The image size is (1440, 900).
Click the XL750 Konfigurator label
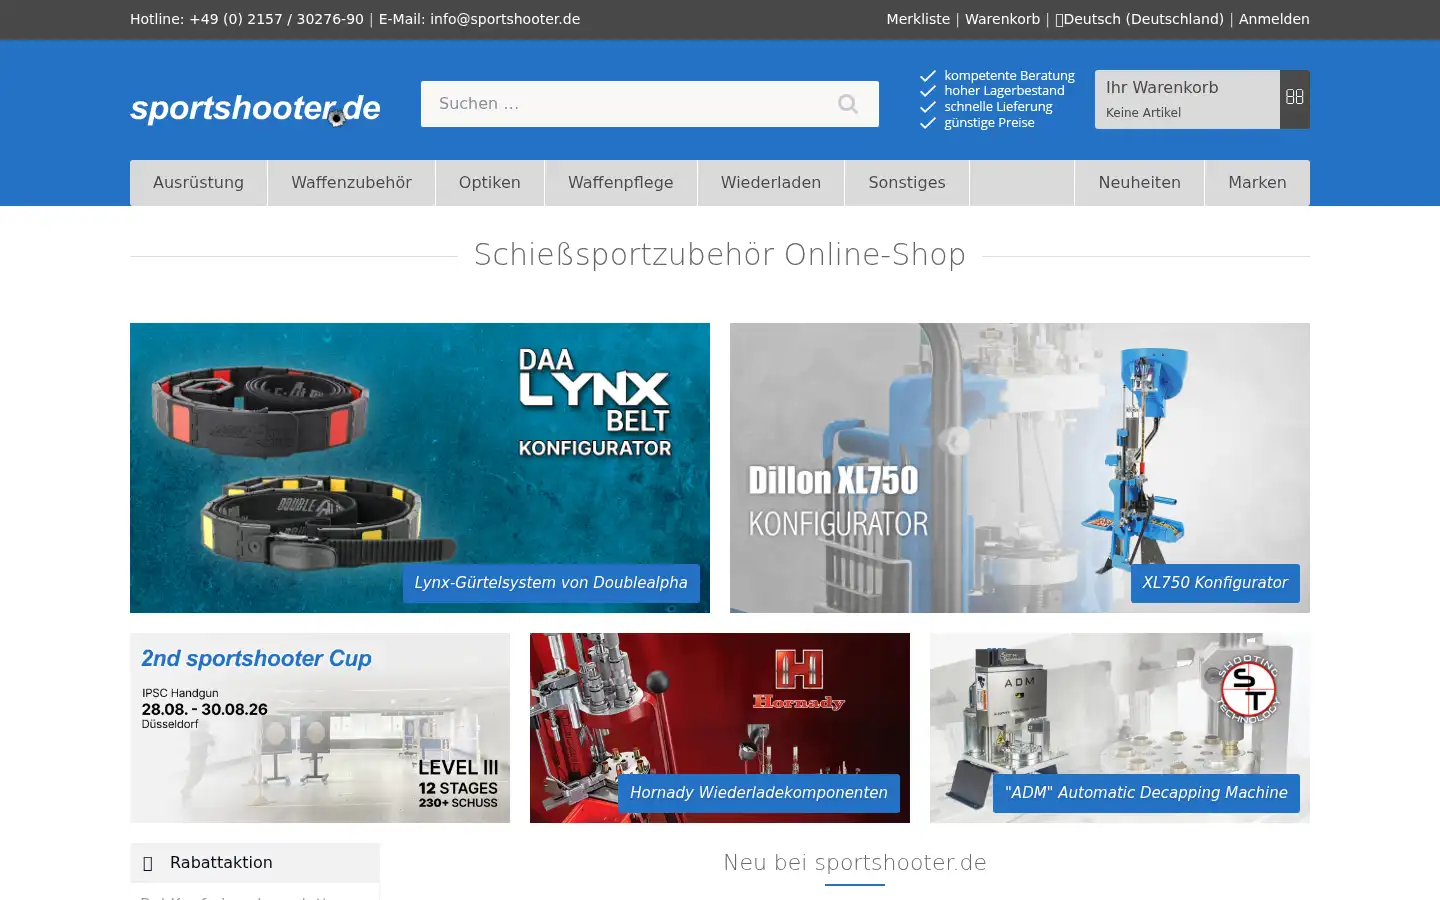[1215, 583]
